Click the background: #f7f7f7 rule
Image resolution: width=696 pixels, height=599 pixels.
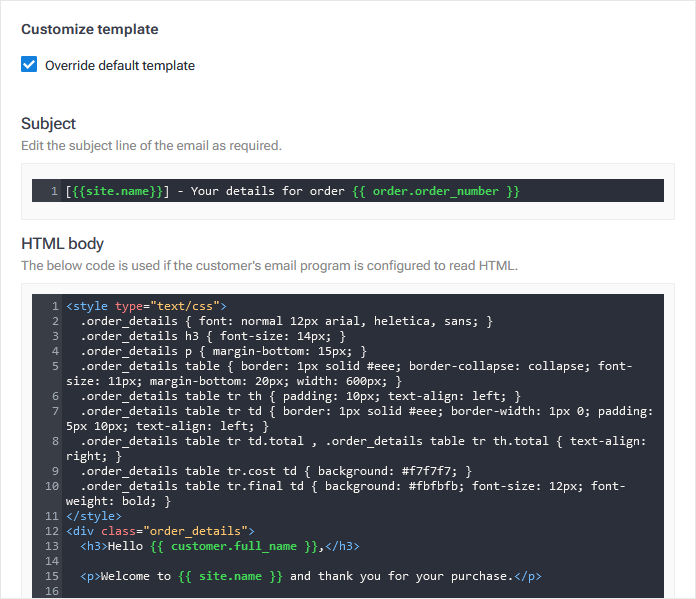click(x=388, y=471)
